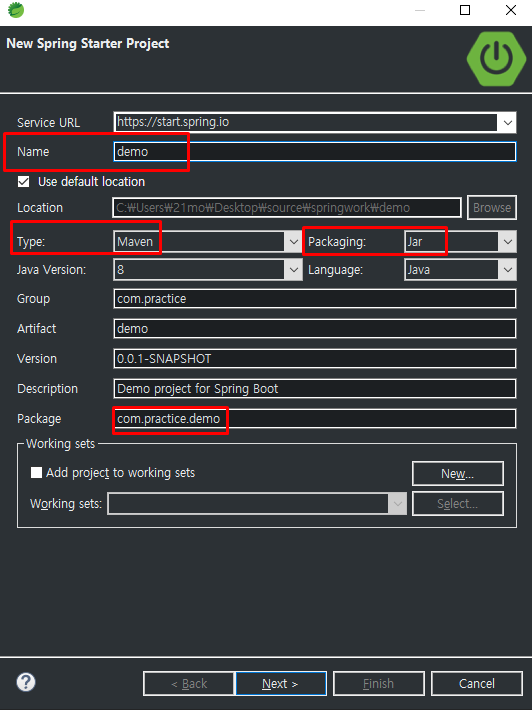The image size is (532, 710).
Task: Click the Finish button
Action: coord(379,683)
